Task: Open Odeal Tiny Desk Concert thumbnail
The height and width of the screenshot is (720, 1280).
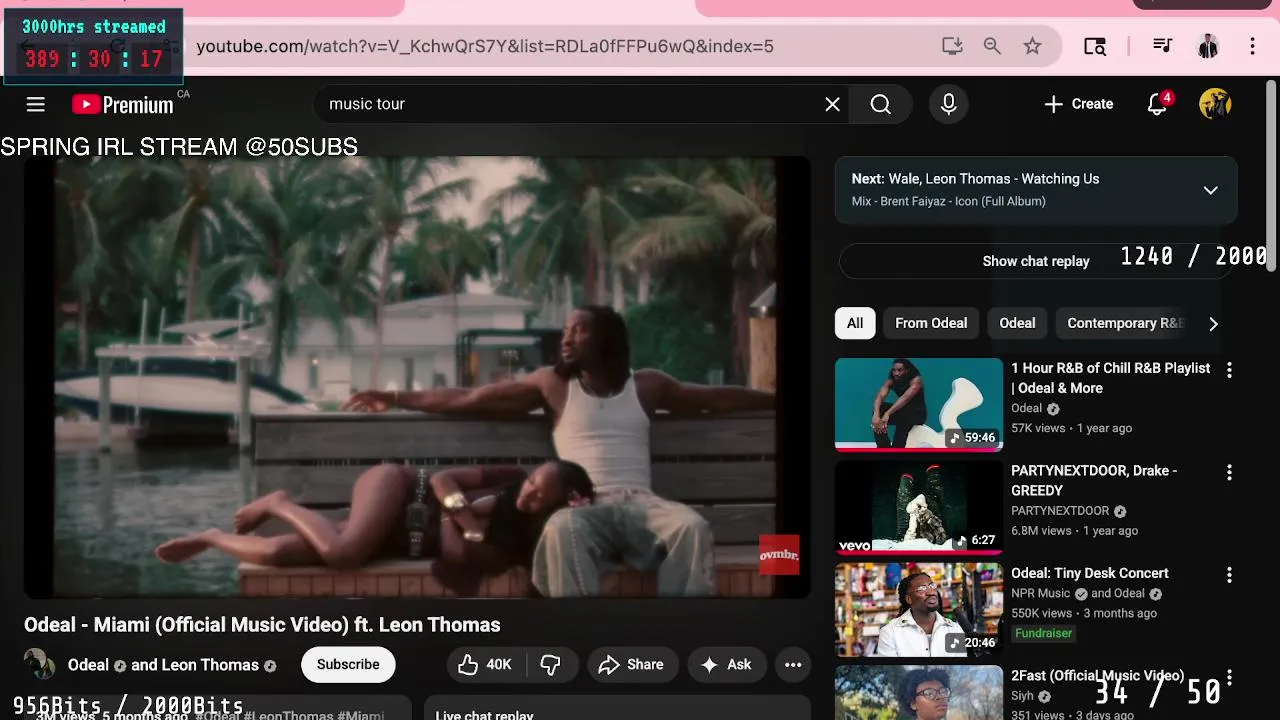Action: [919, 610]
